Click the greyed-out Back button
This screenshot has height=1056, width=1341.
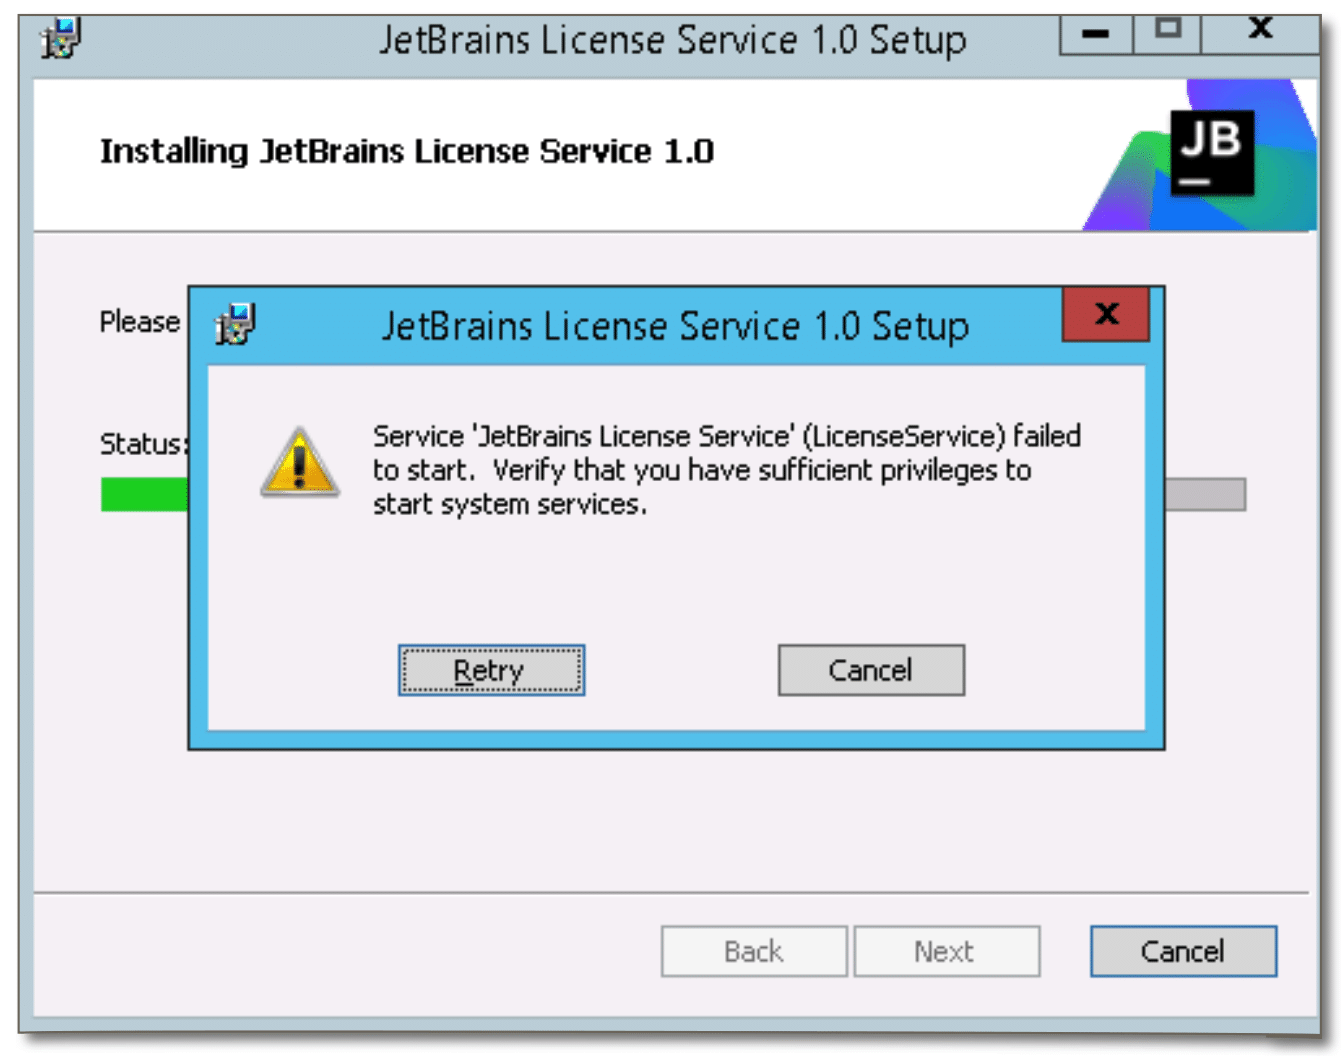click(x=754, y=951)
